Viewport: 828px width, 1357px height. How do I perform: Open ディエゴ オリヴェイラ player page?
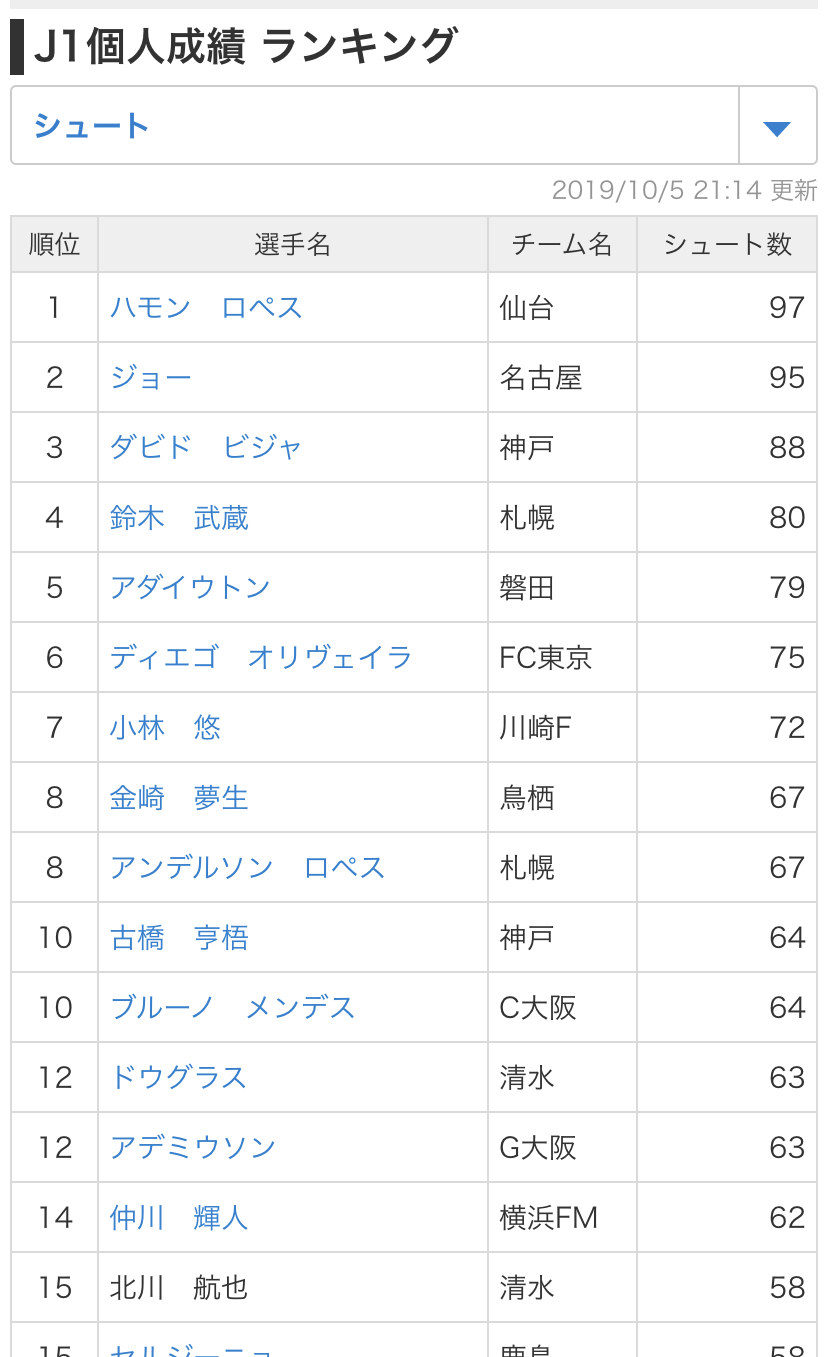tap(261, 658)
